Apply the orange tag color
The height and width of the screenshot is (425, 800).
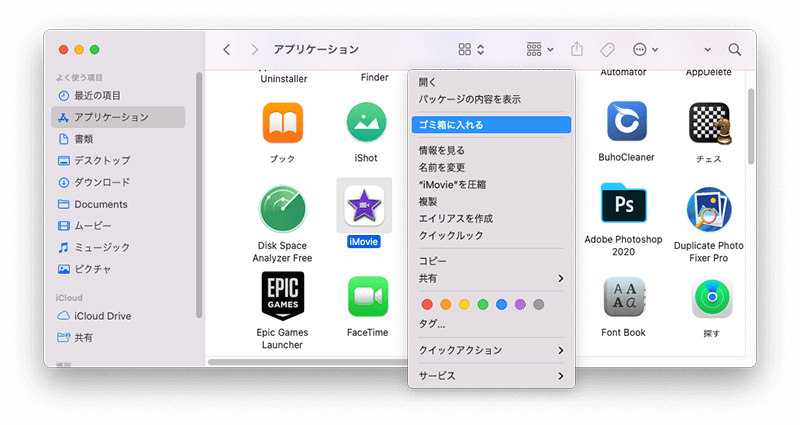click(445, 305)
